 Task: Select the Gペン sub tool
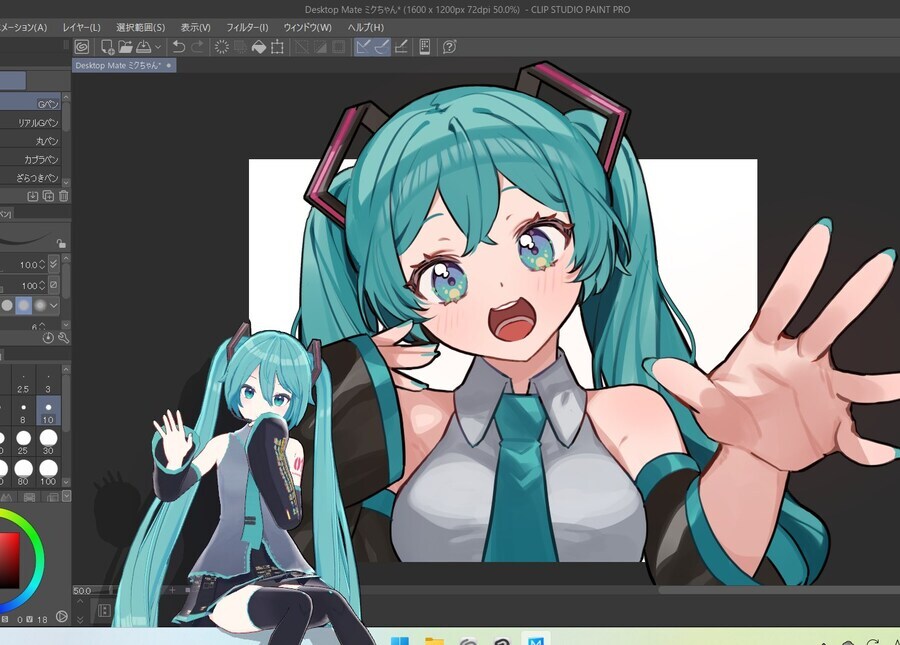point(30,103)
